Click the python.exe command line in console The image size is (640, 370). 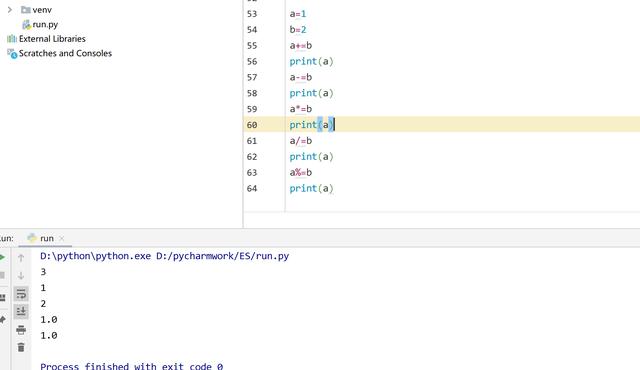point(164,256)
